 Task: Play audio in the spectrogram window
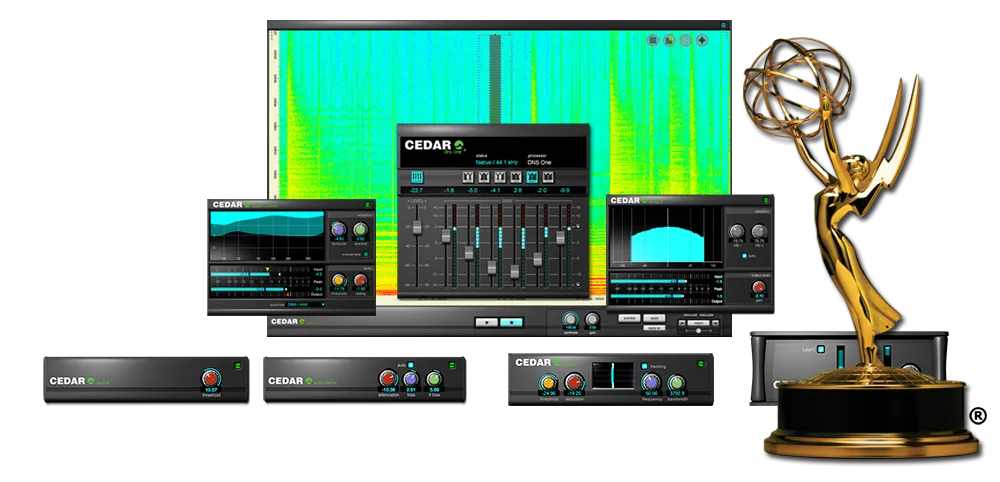487,323
